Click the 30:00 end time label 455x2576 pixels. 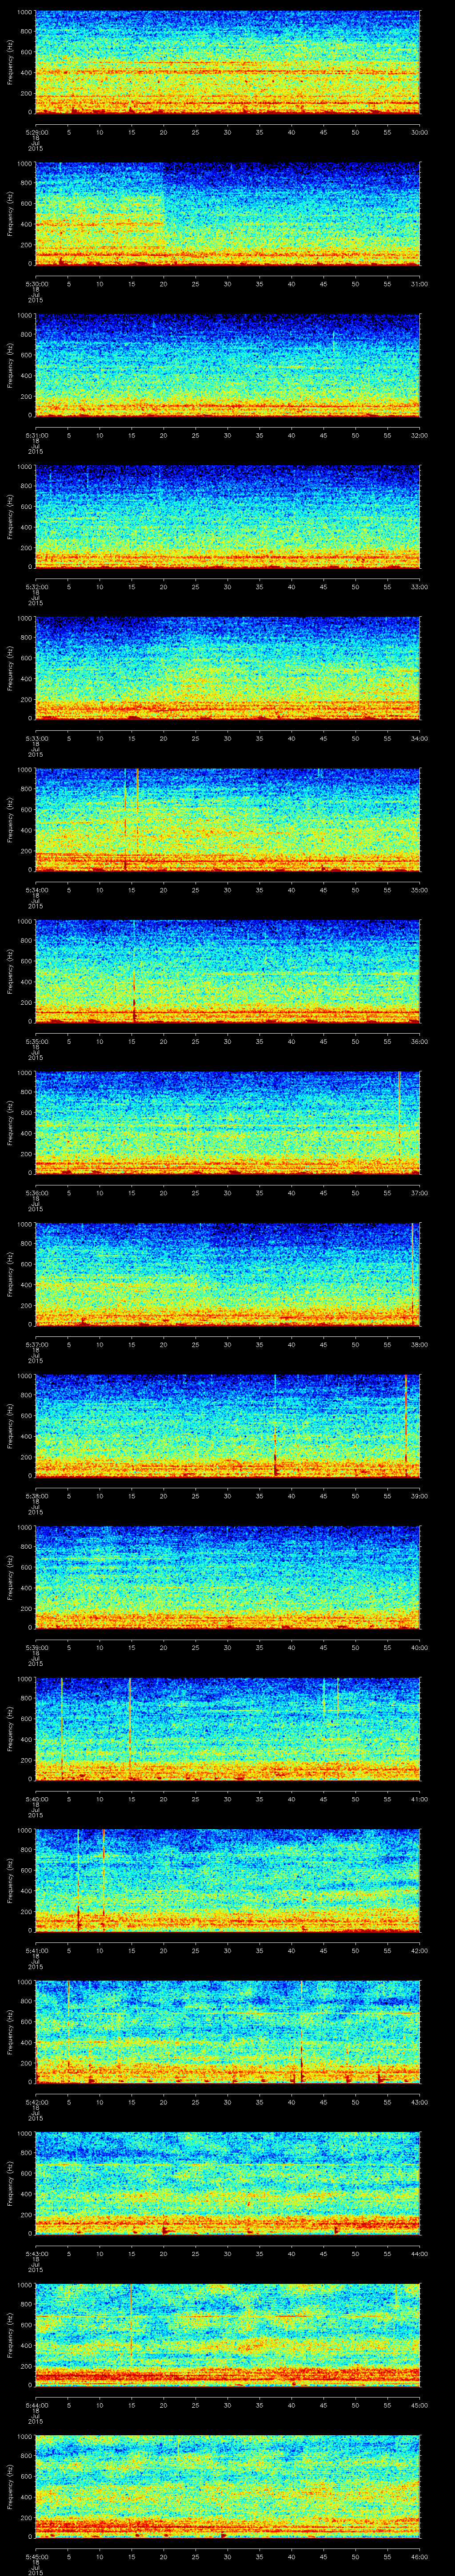(419, 132)
